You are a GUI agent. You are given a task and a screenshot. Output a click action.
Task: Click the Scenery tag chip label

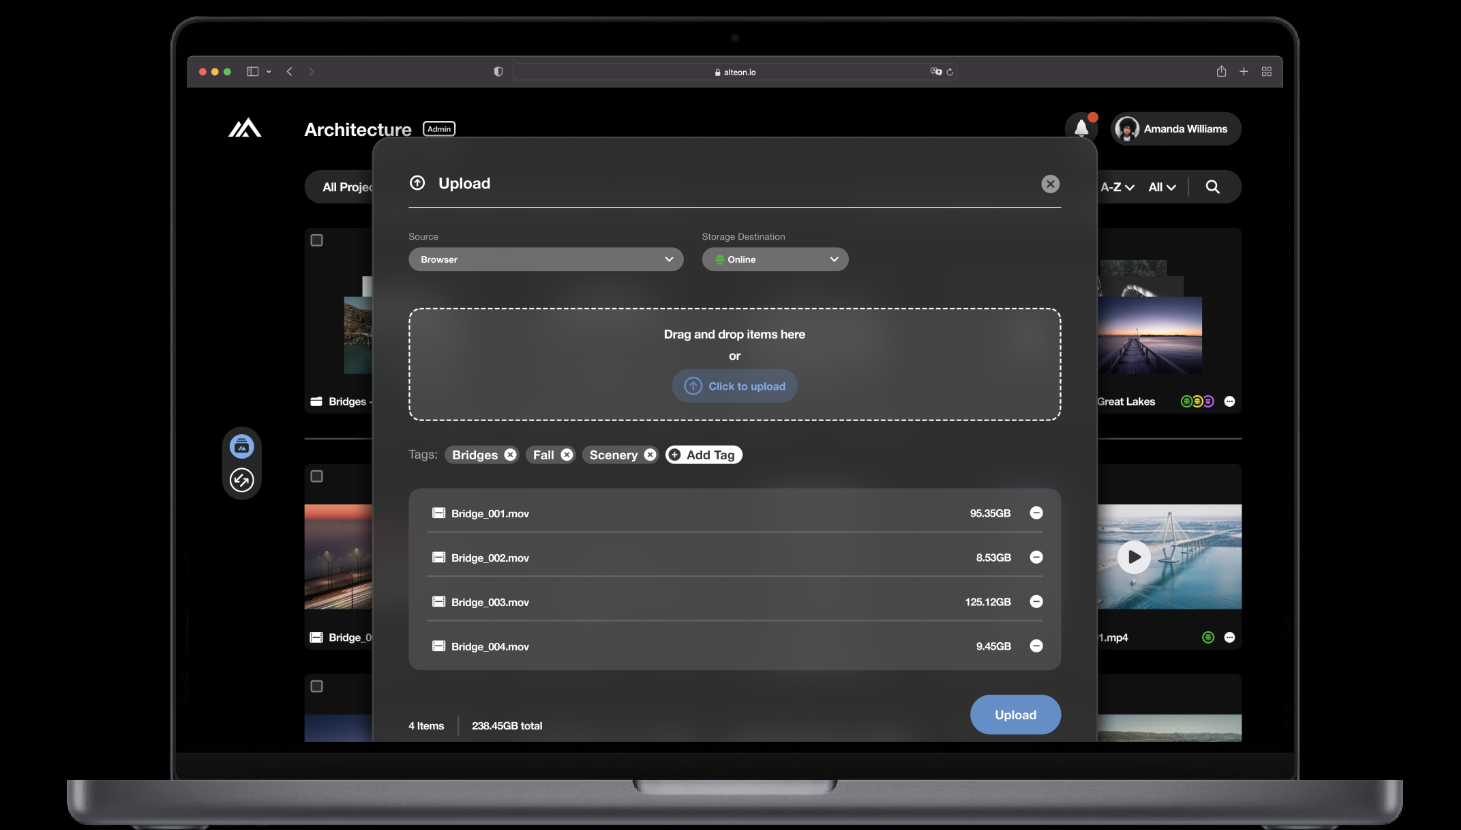[613, 455]
